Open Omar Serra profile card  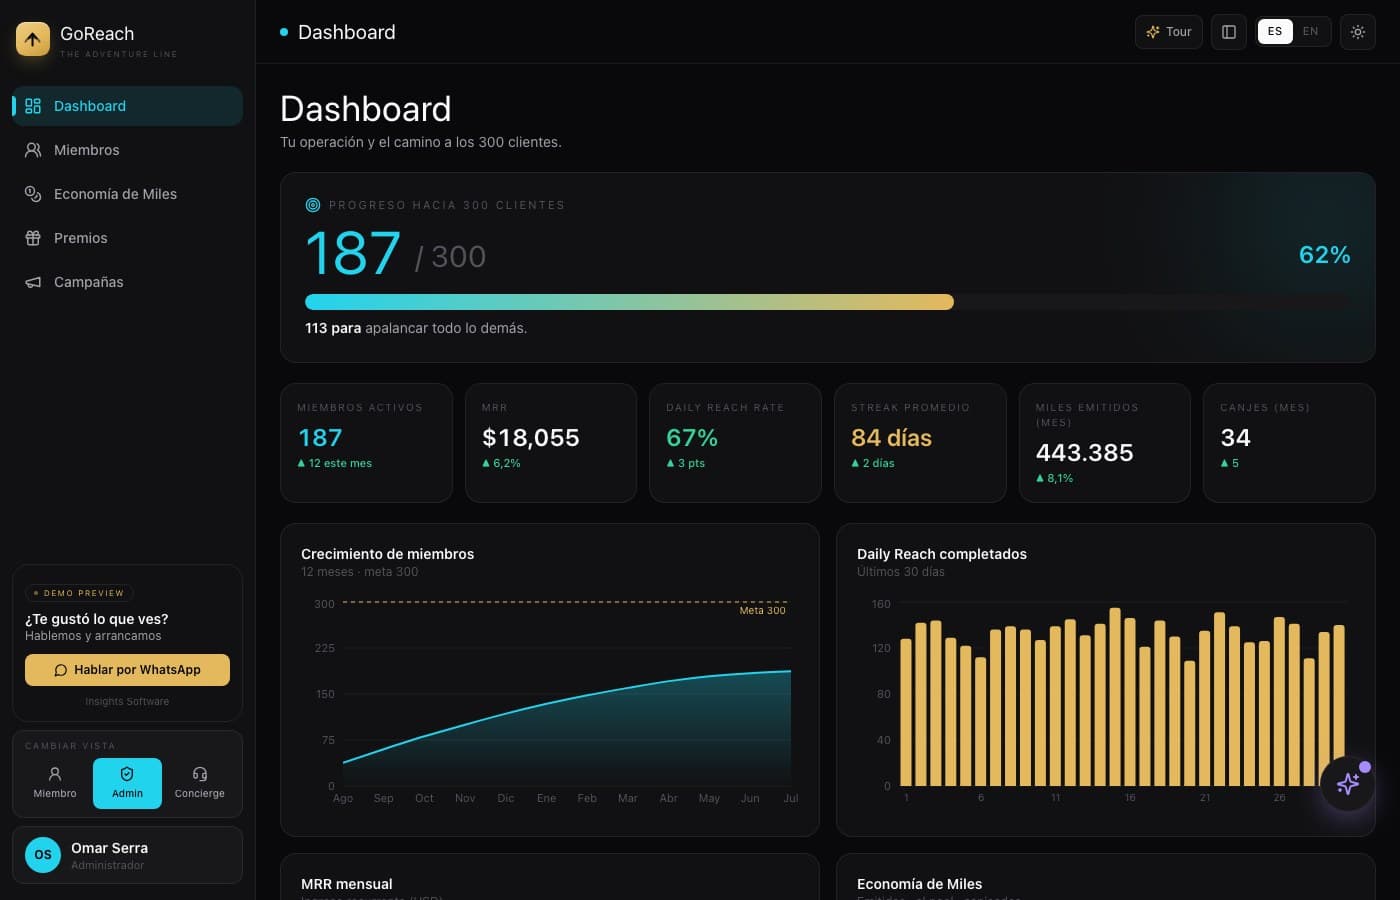[x=127, y=855]
